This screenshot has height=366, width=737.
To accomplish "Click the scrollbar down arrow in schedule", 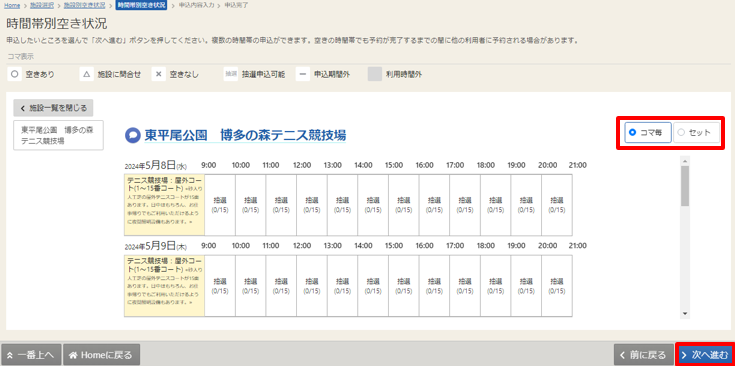I will tap(685, 313).
